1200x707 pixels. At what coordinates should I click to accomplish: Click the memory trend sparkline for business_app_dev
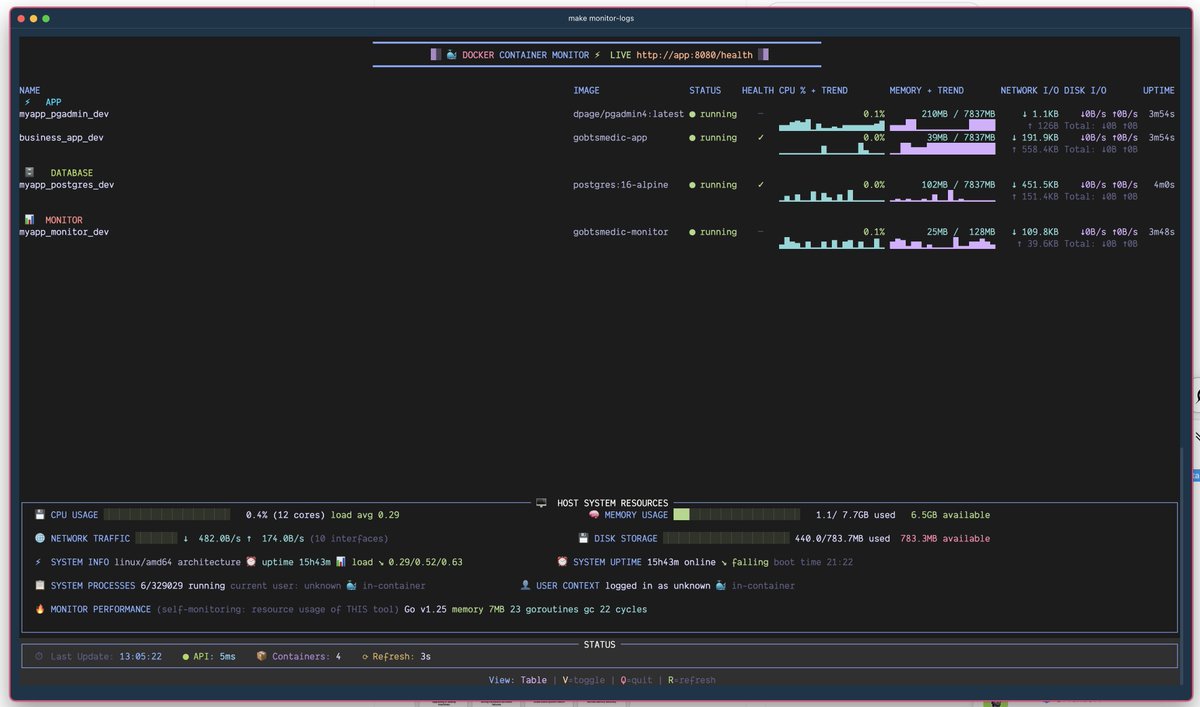(943, 148)
